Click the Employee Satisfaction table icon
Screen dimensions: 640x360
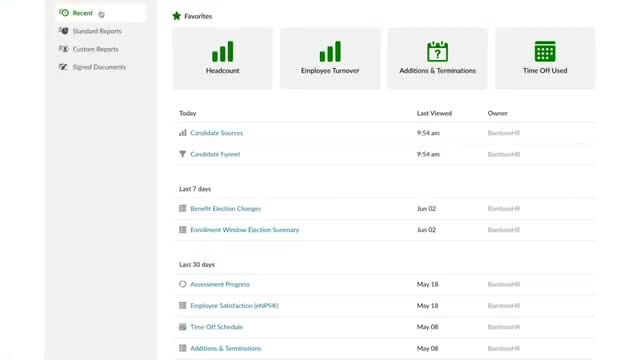[x=182, y=305]
